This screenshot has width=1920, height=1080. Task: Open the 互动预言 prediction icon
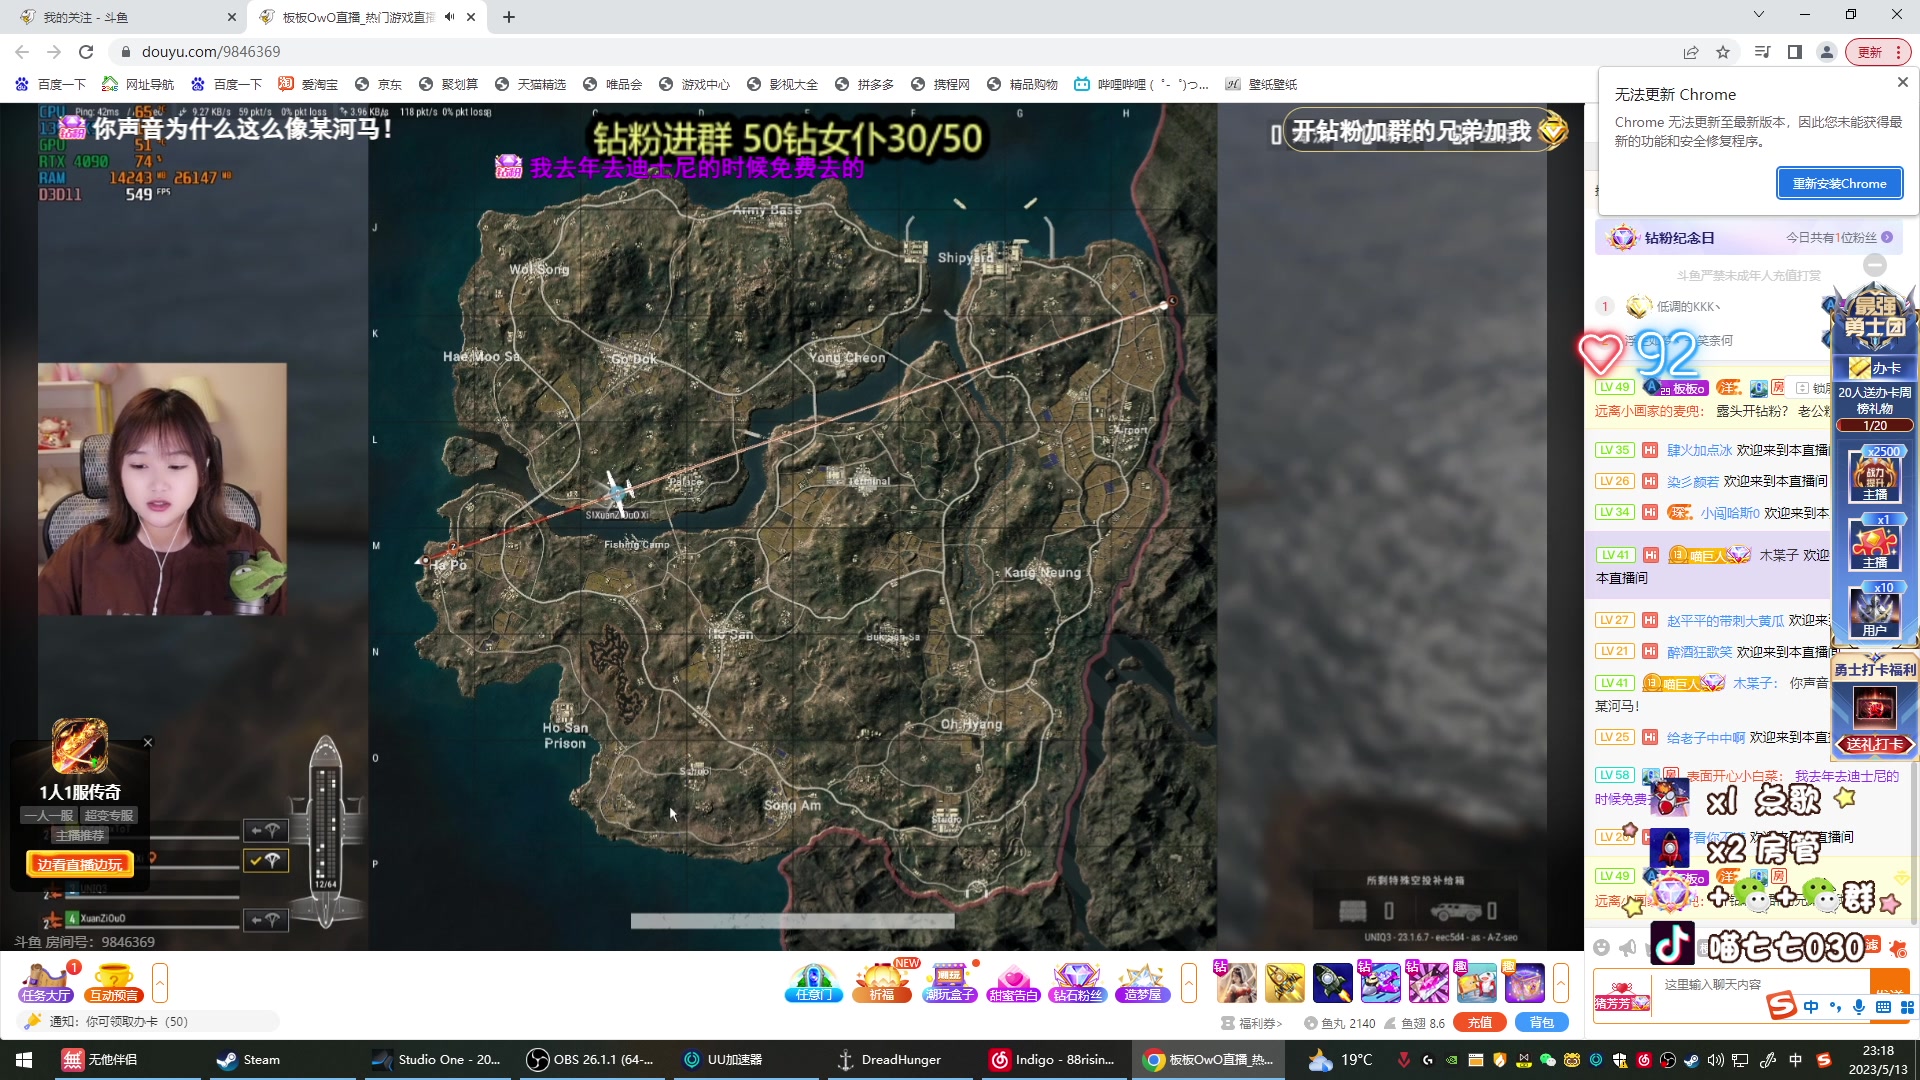point(114,982)
